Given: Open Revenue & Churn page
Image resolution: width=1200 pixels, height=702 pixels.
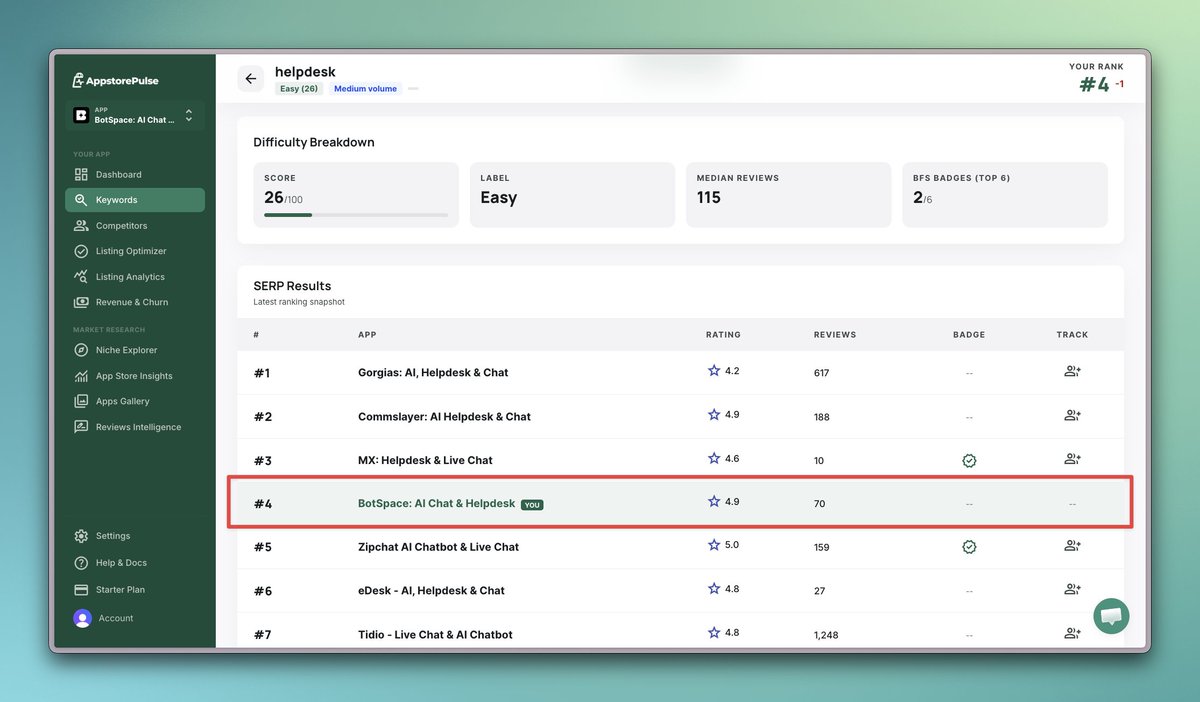Looking at the screenshot, I should click(x=135, y=302).
